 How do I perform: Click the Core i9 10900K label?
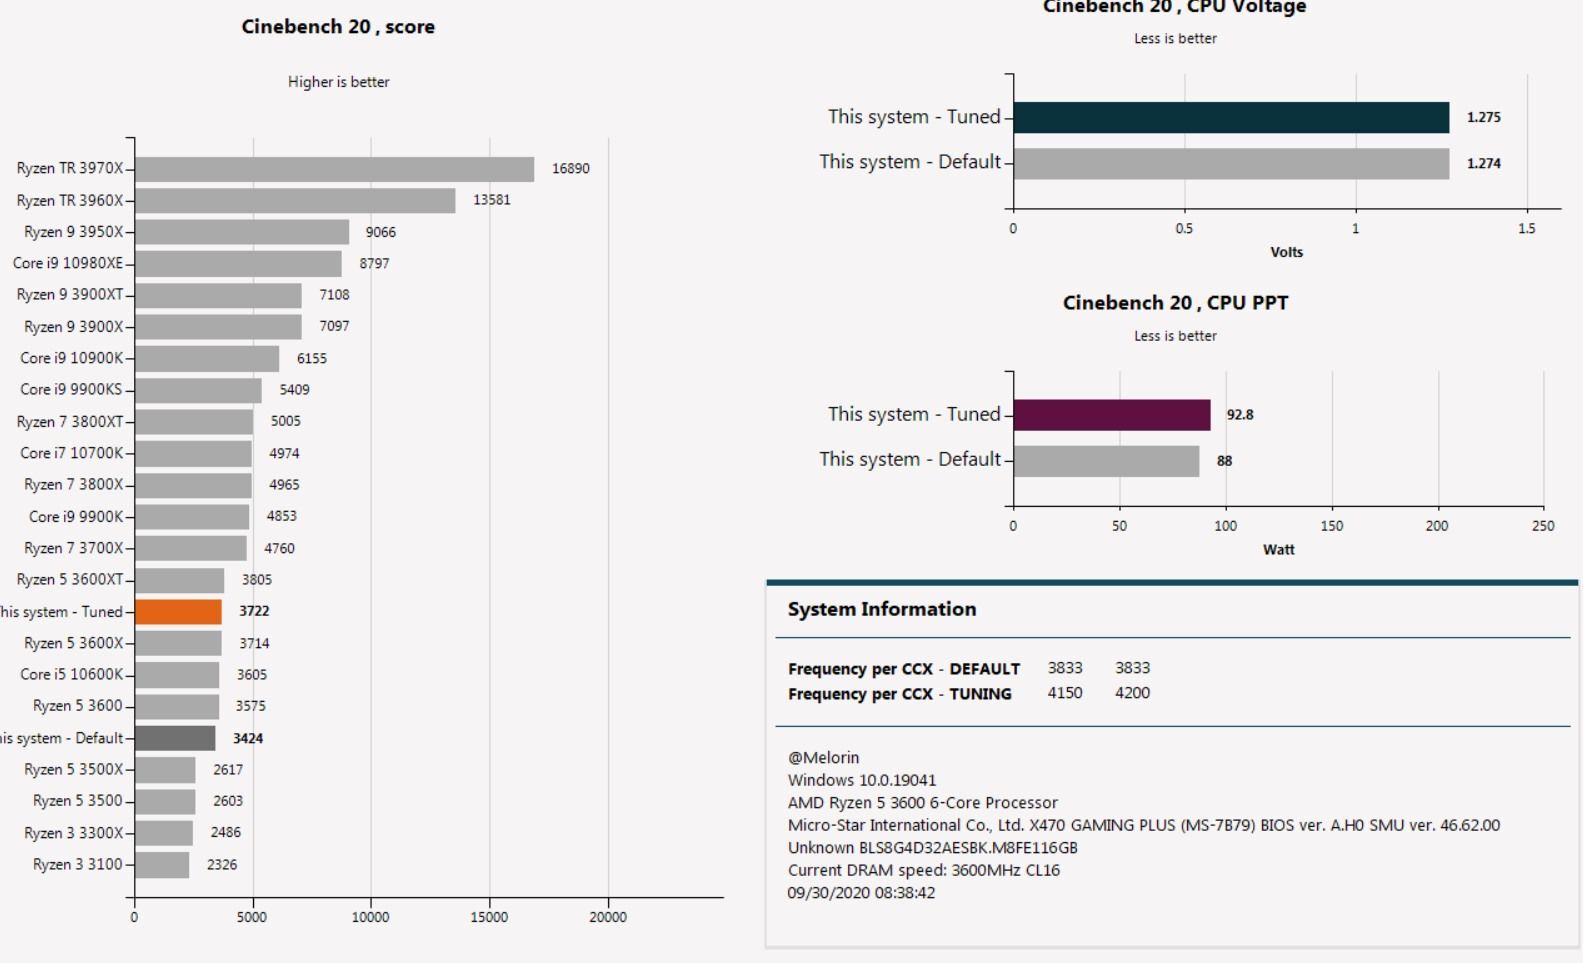pos(72,358)
